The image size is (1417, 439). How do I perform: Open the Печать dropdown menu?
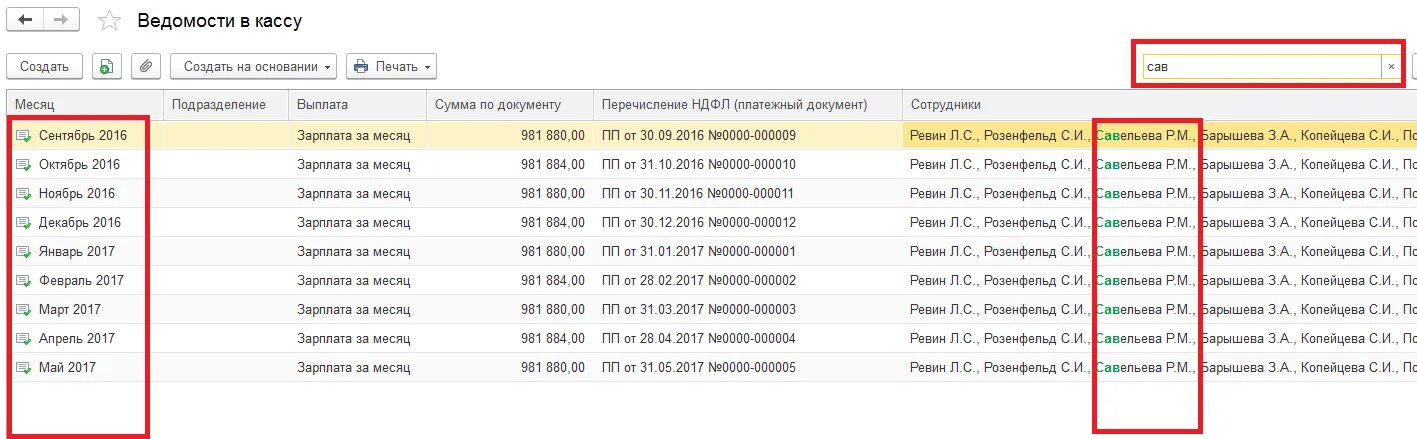(x=391, y=67)
